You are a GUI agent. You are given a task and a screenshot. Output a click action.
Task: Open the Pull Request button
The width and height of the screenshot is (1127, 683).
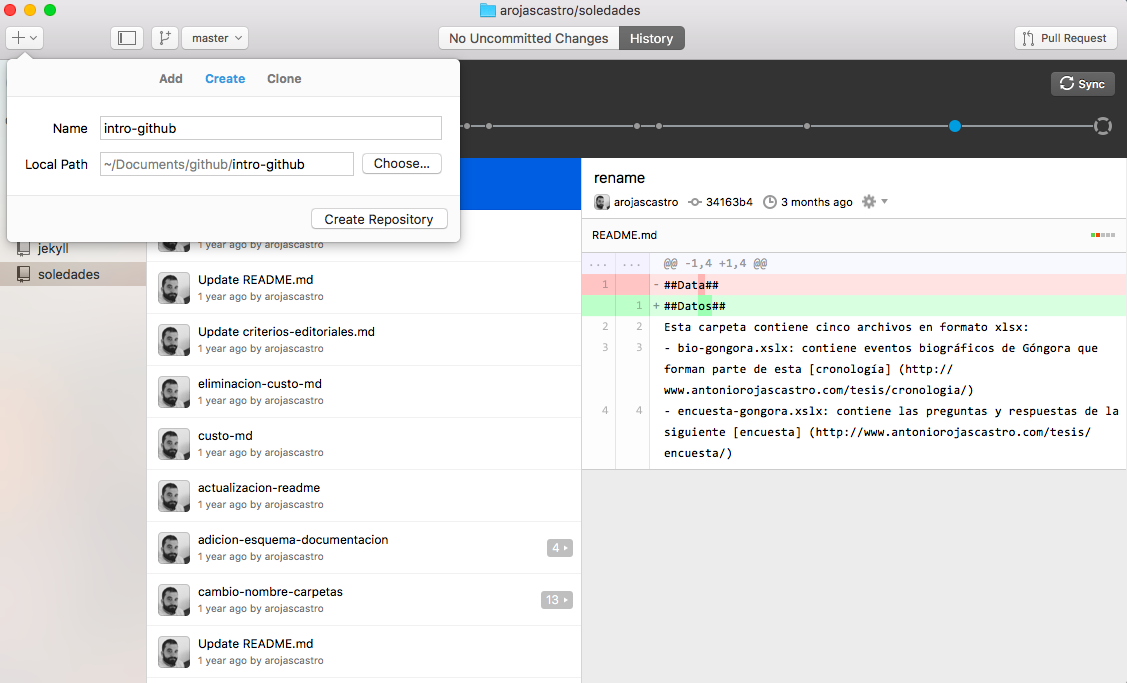[x=1065, y=38]
